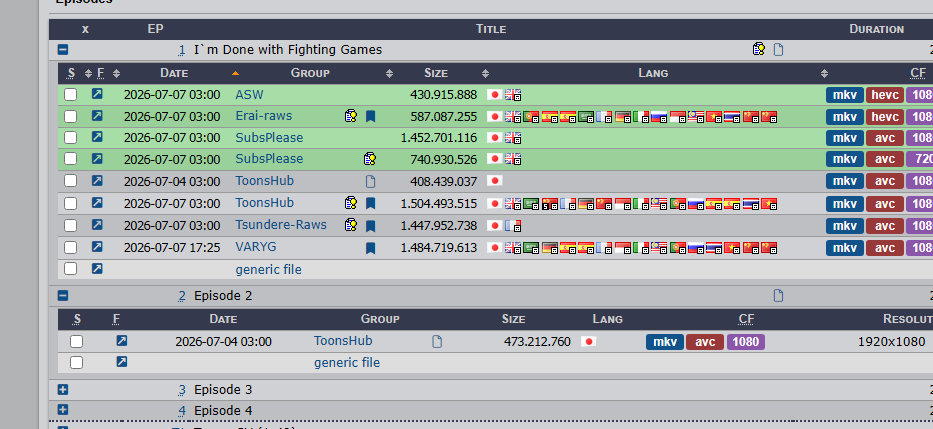Click comment note icon in 1.504.493.515 ToonsHub row
The image size is (933, 429).
pyautogui.click(x=351, y=203)
